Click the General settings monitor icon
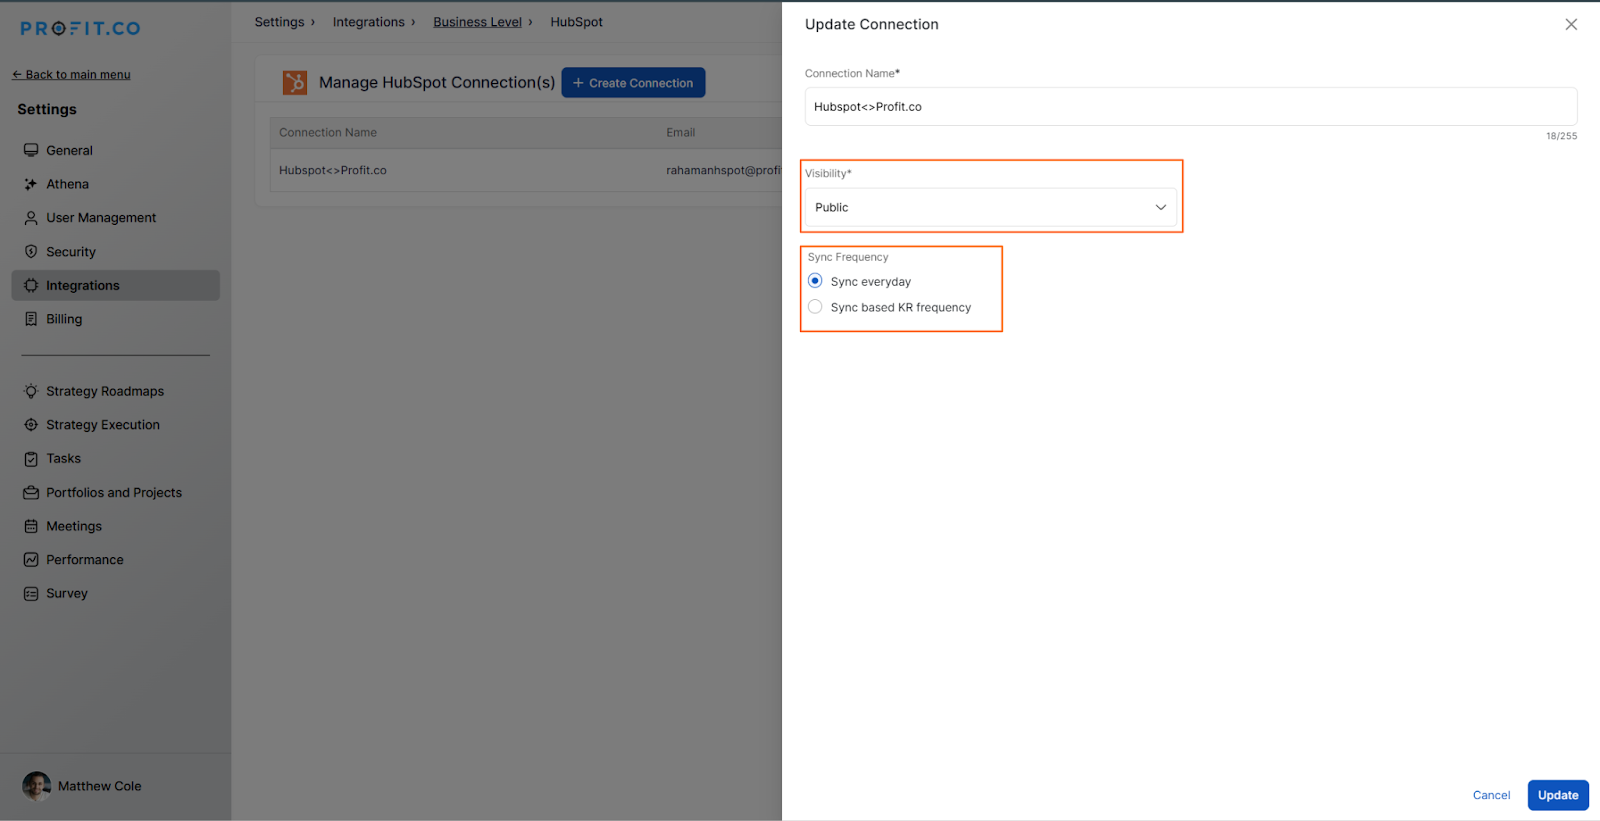 click(31, 150)
